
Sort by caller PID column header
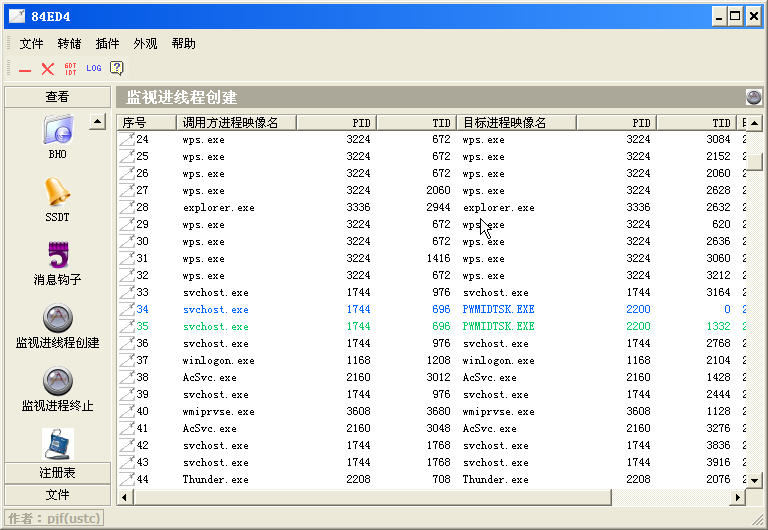(336, 122)
